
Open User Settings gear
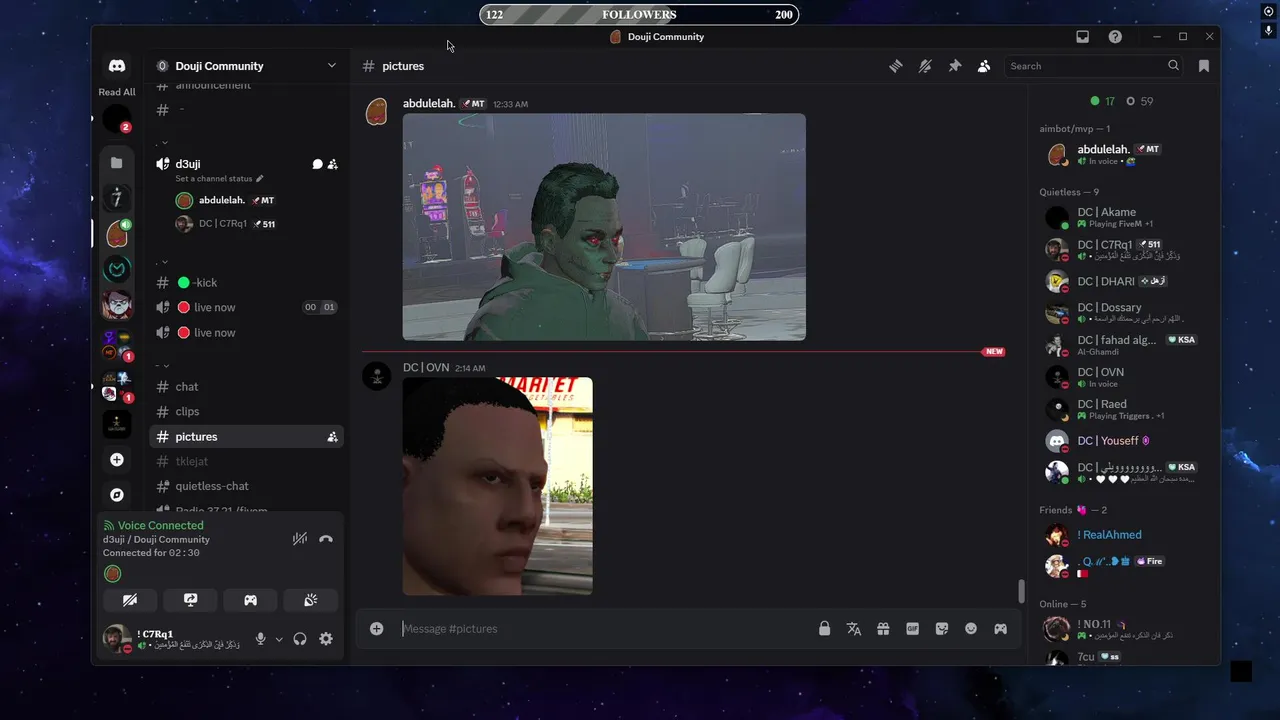coord(326,639)
